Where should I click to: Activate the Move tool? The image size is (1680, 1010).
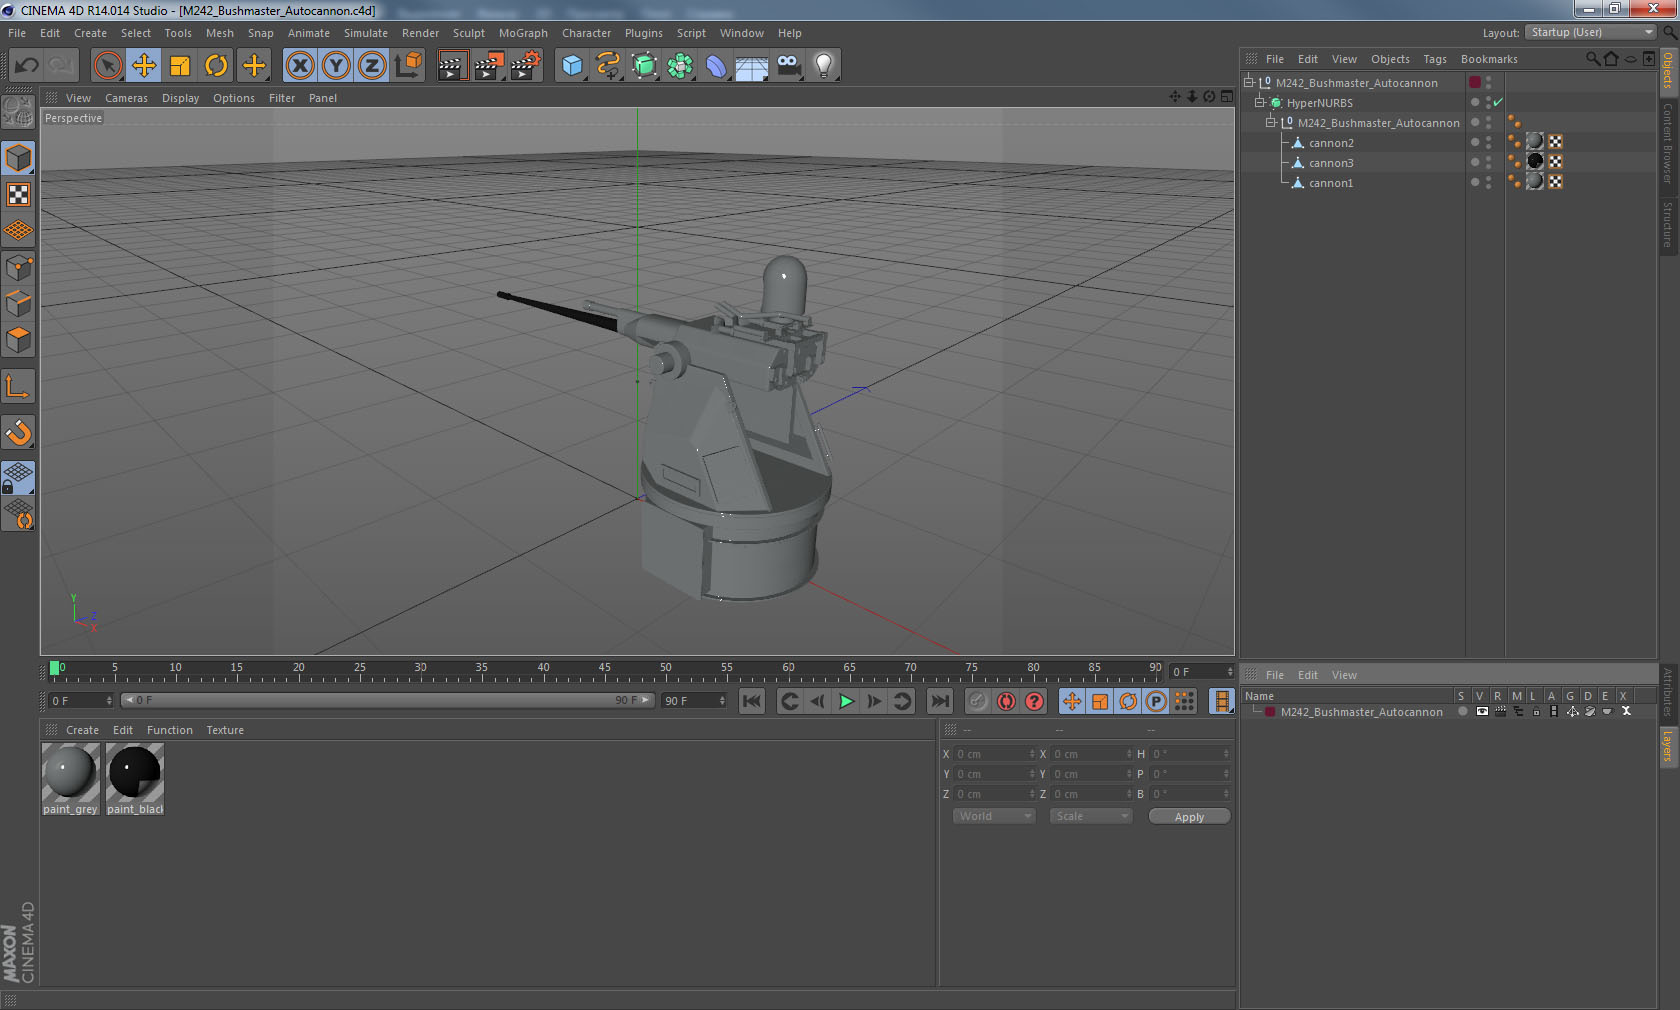(144, 66)
